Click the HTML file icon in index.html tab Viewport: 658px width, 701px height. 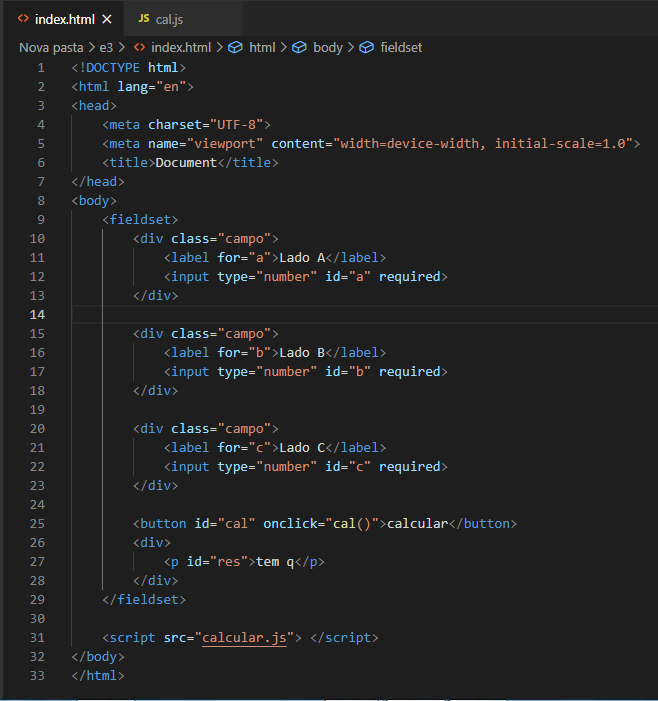pyautogui.click(x=23, y=19)
